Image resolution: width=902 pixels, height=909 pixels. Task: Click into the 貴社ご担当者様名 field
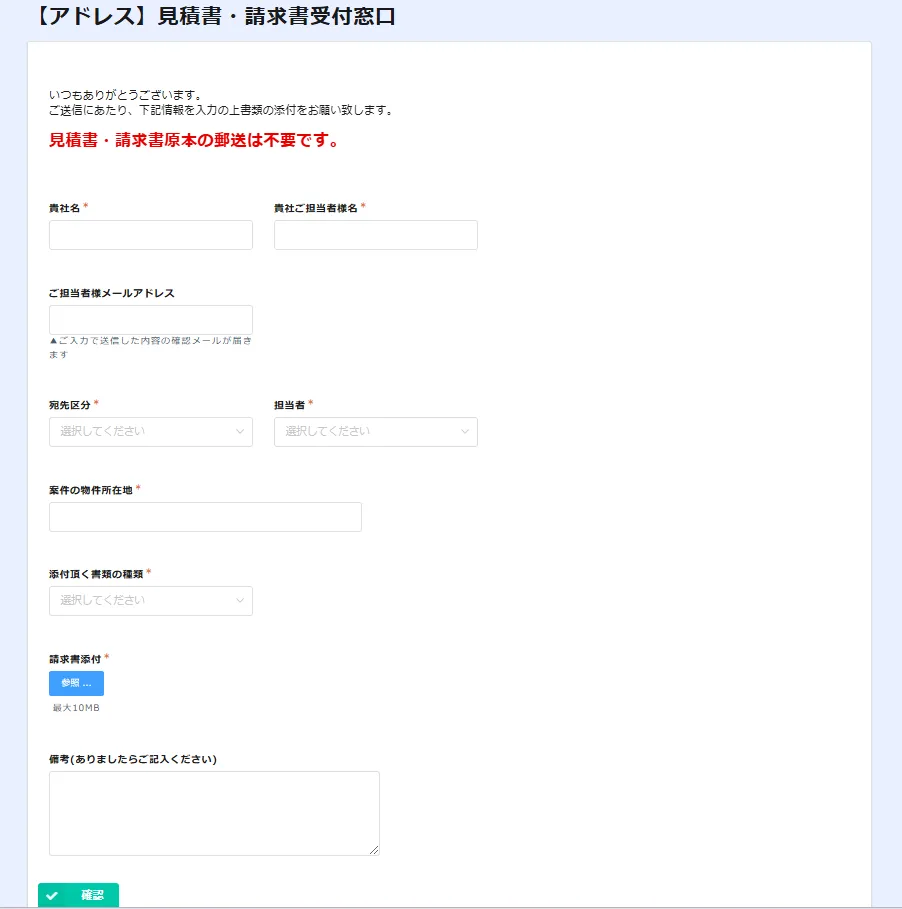[375, 235]
